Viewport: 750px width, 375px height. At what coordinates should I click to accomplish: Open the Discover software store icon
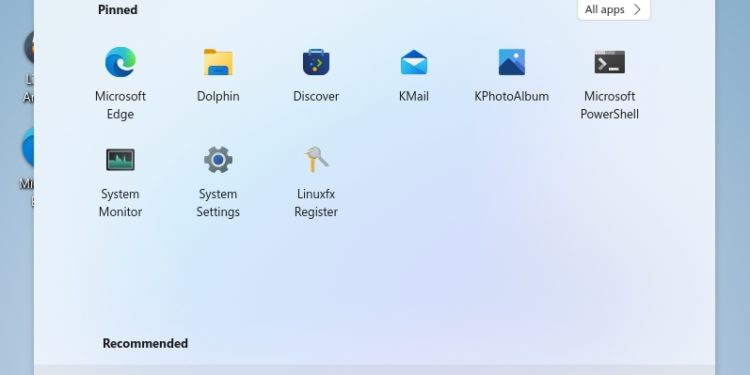tap(316, 62)
